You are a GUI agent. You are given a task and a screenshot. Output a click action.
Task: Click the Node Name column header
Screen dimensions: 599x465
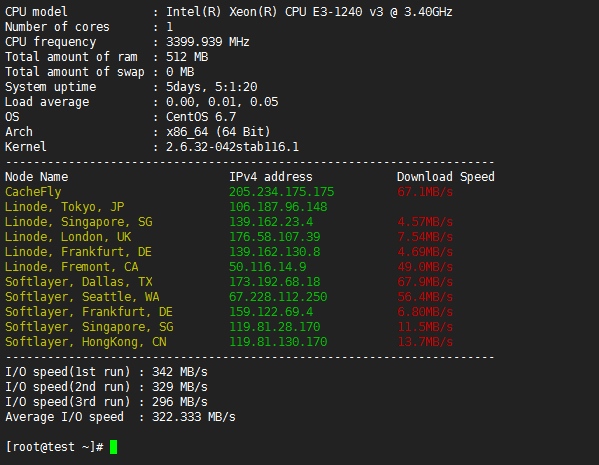[x=37, y=177]
